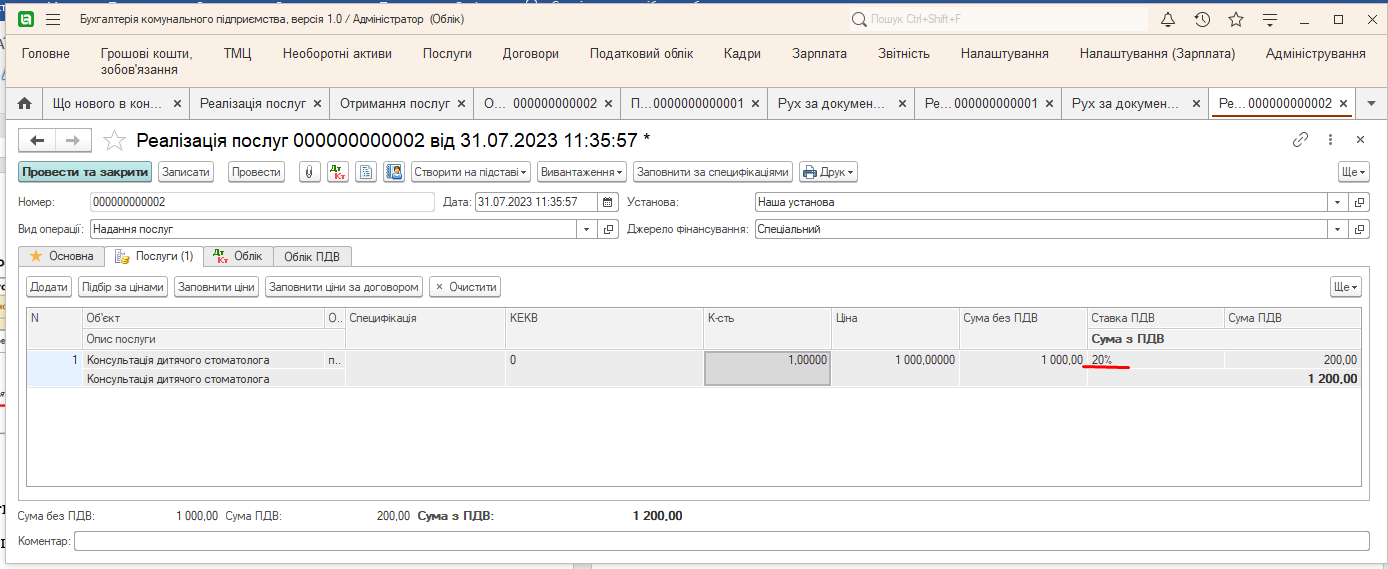Click Заповнити ціни за договором button

click(x=343, y=287)
